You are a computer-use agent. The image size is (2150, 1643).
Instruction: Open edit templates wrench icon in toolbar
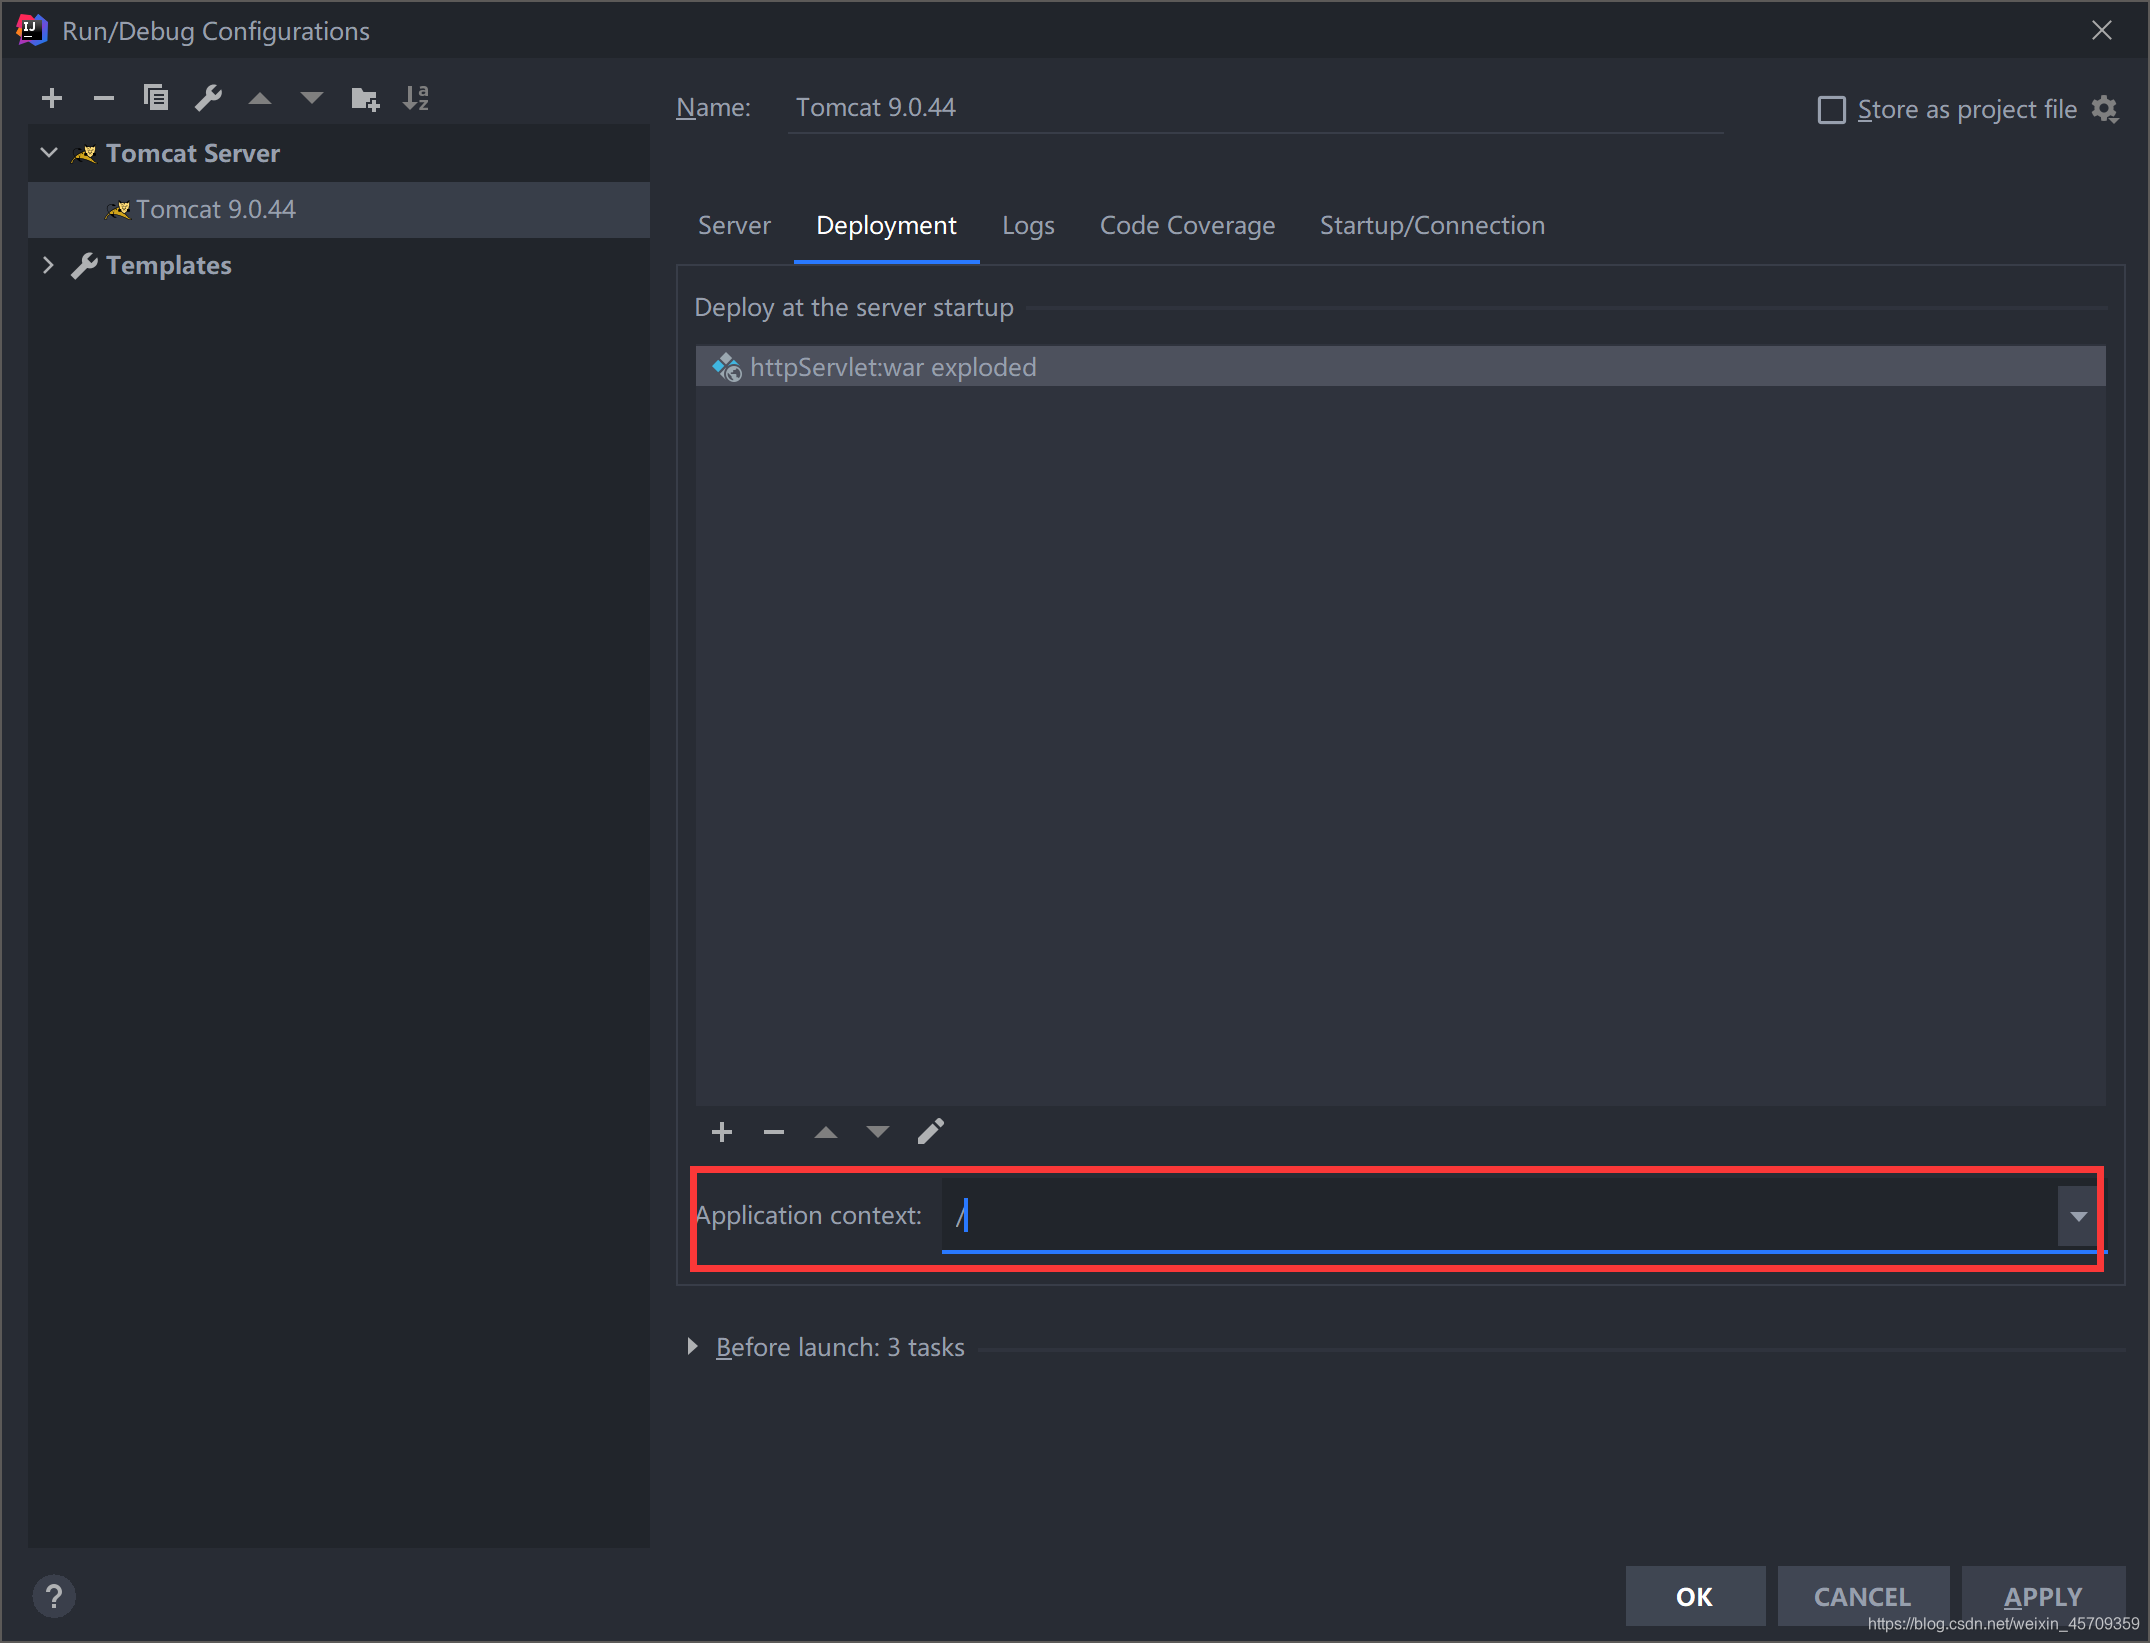point(208,98)
